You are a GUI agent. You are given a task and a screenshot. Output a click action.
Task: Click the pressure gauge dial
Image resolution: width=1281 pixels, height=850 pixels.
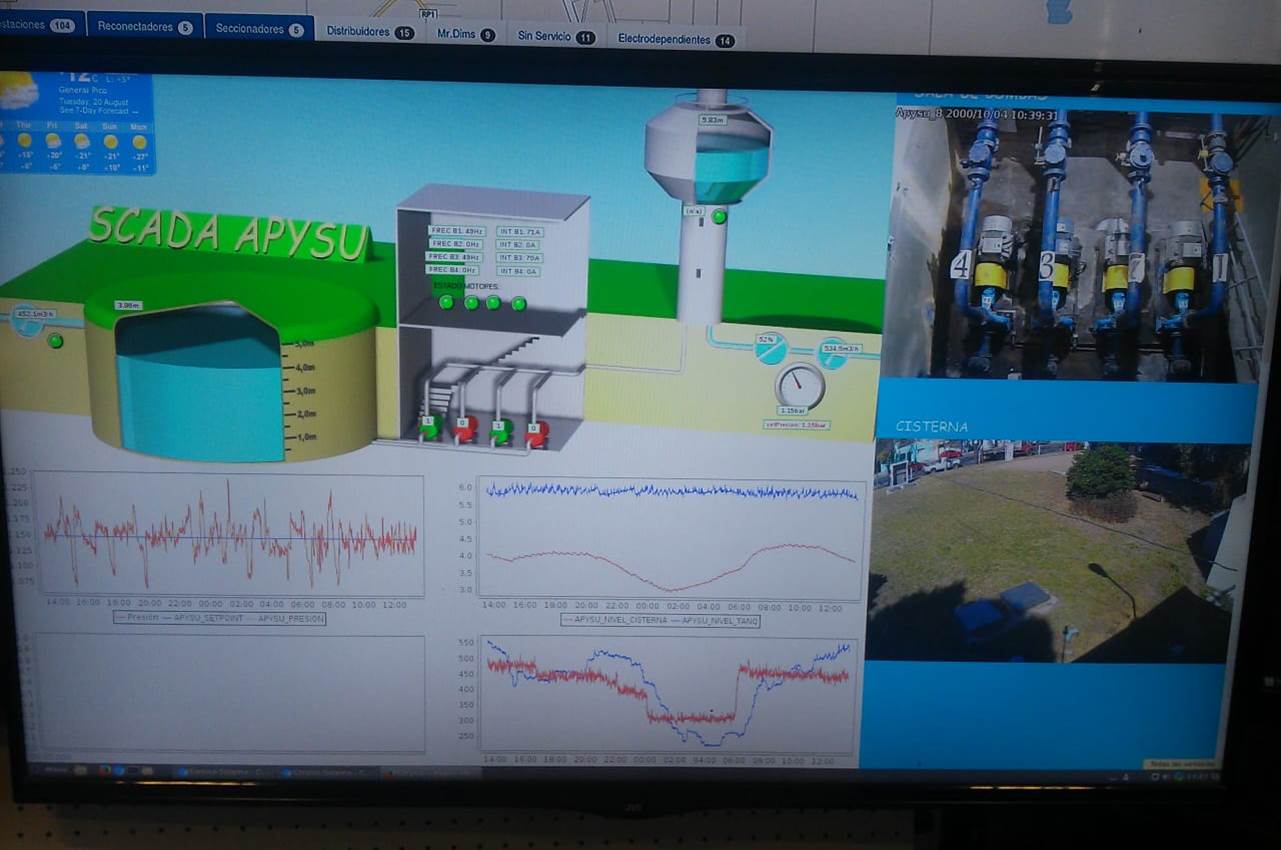click(799, 385)
